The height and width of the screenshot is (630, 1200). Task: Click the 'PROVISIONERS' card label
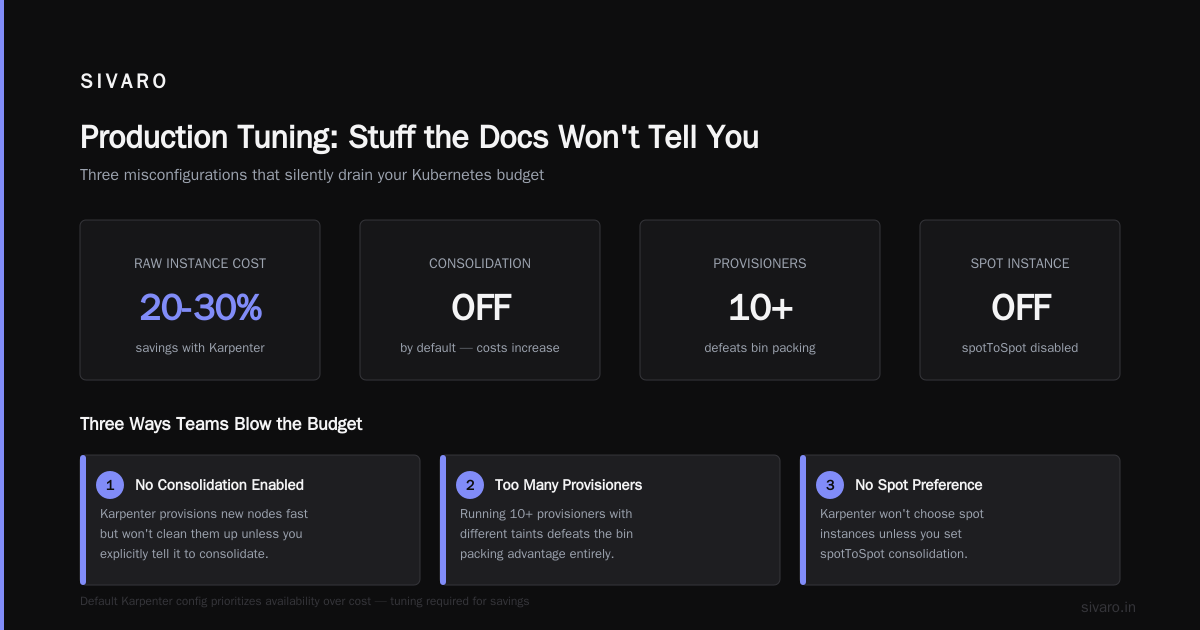[760, 264]
